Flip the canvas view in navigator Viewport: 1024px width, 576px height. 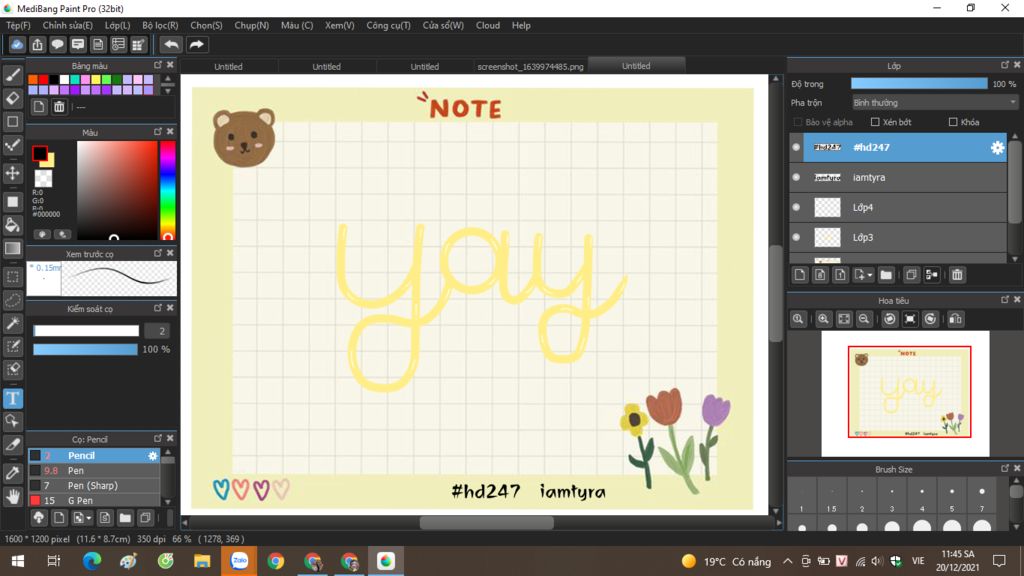pos(955,319)
